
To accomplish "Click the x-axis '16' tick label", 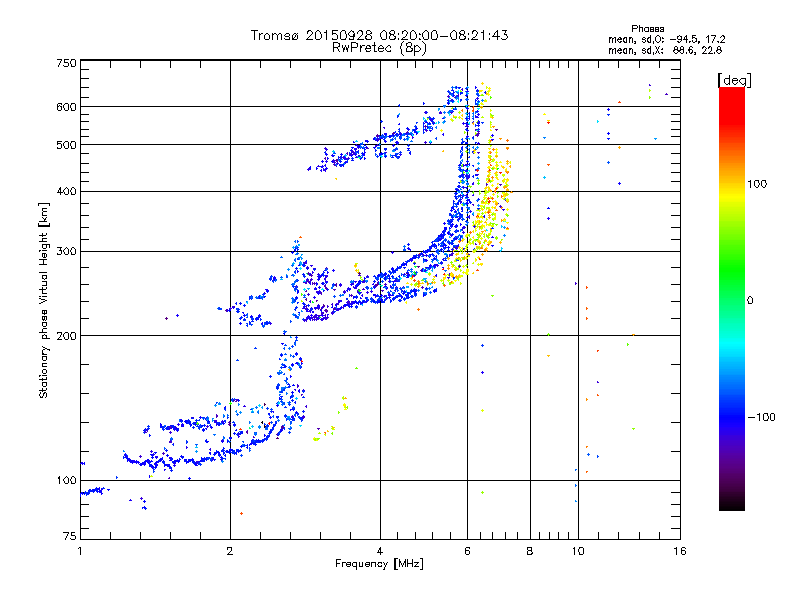I will point(680,551).
